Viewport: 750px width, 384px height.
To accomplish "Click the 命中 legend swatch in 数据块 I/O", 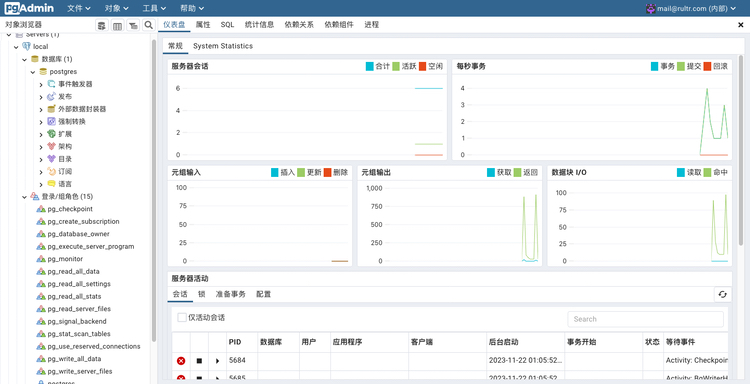I will pyautogui.click(x=707, y=173).
